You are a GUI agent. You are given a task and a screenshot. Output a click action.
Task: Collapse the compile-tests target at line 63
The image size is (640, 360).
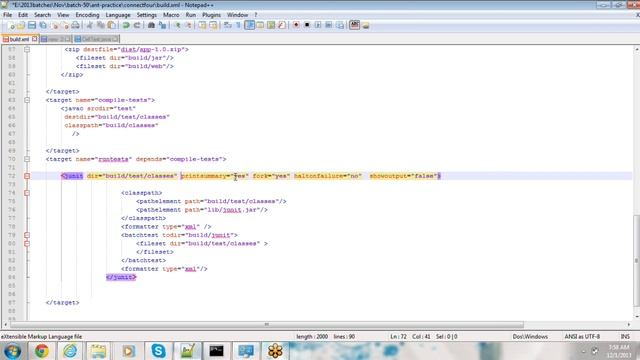click(x=27, y=100)
